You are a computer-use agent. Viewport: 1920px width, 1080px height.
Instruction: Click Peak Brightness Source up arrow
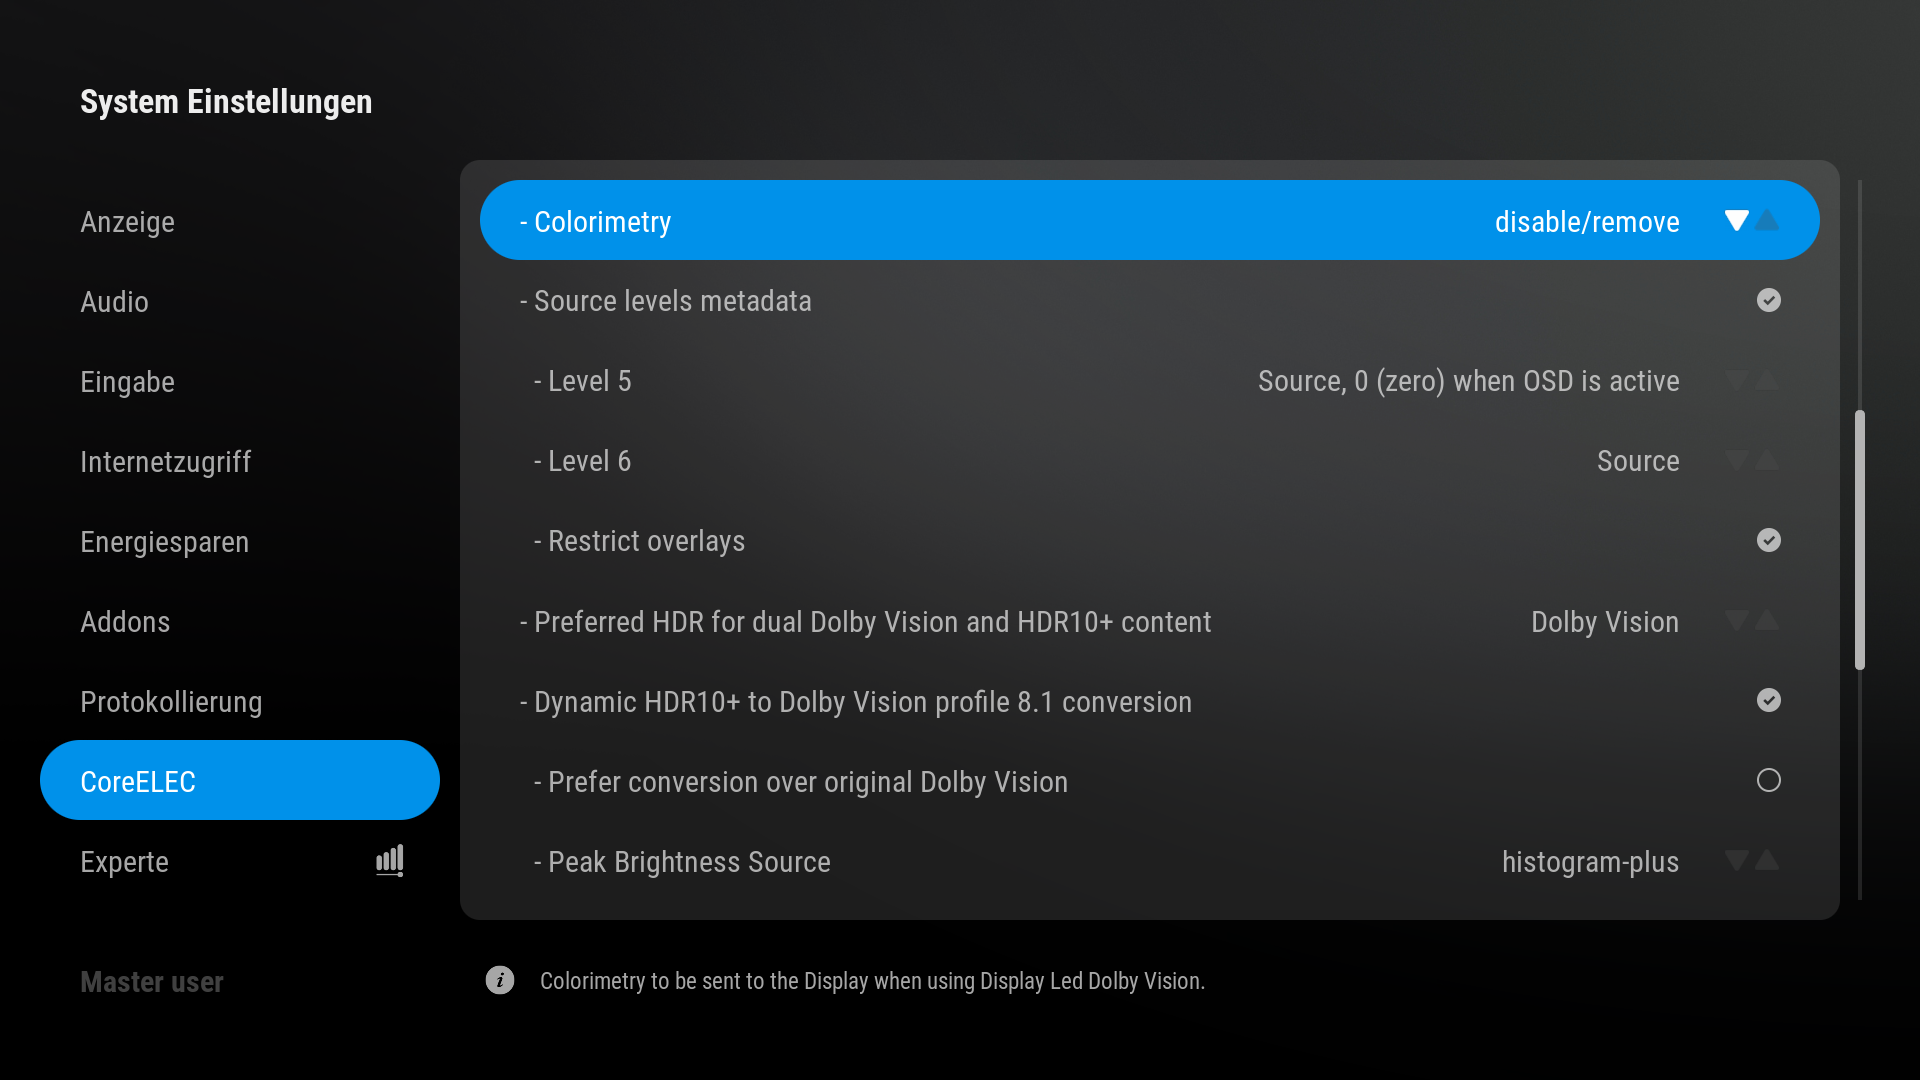pyautogui.click(x=1767, y=860)
